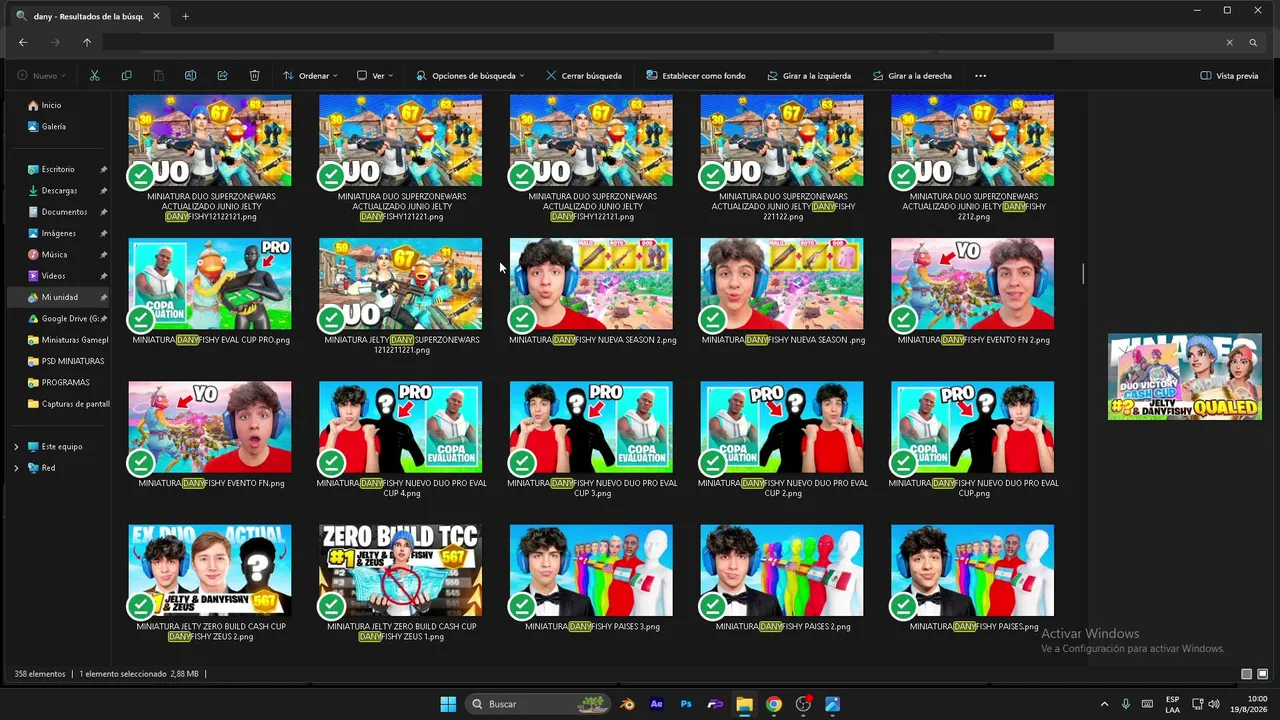Select the DANYFISHY EVAL CUP PRO thumbnail
1280x720 pixels.
[210, 284]
